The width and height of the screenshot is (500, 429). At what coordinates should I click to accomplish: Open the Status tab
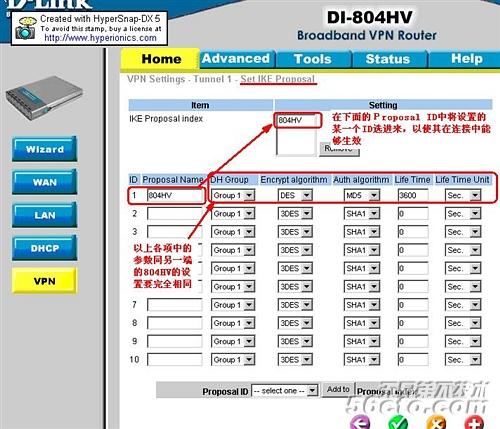click(x=388, y=59)
